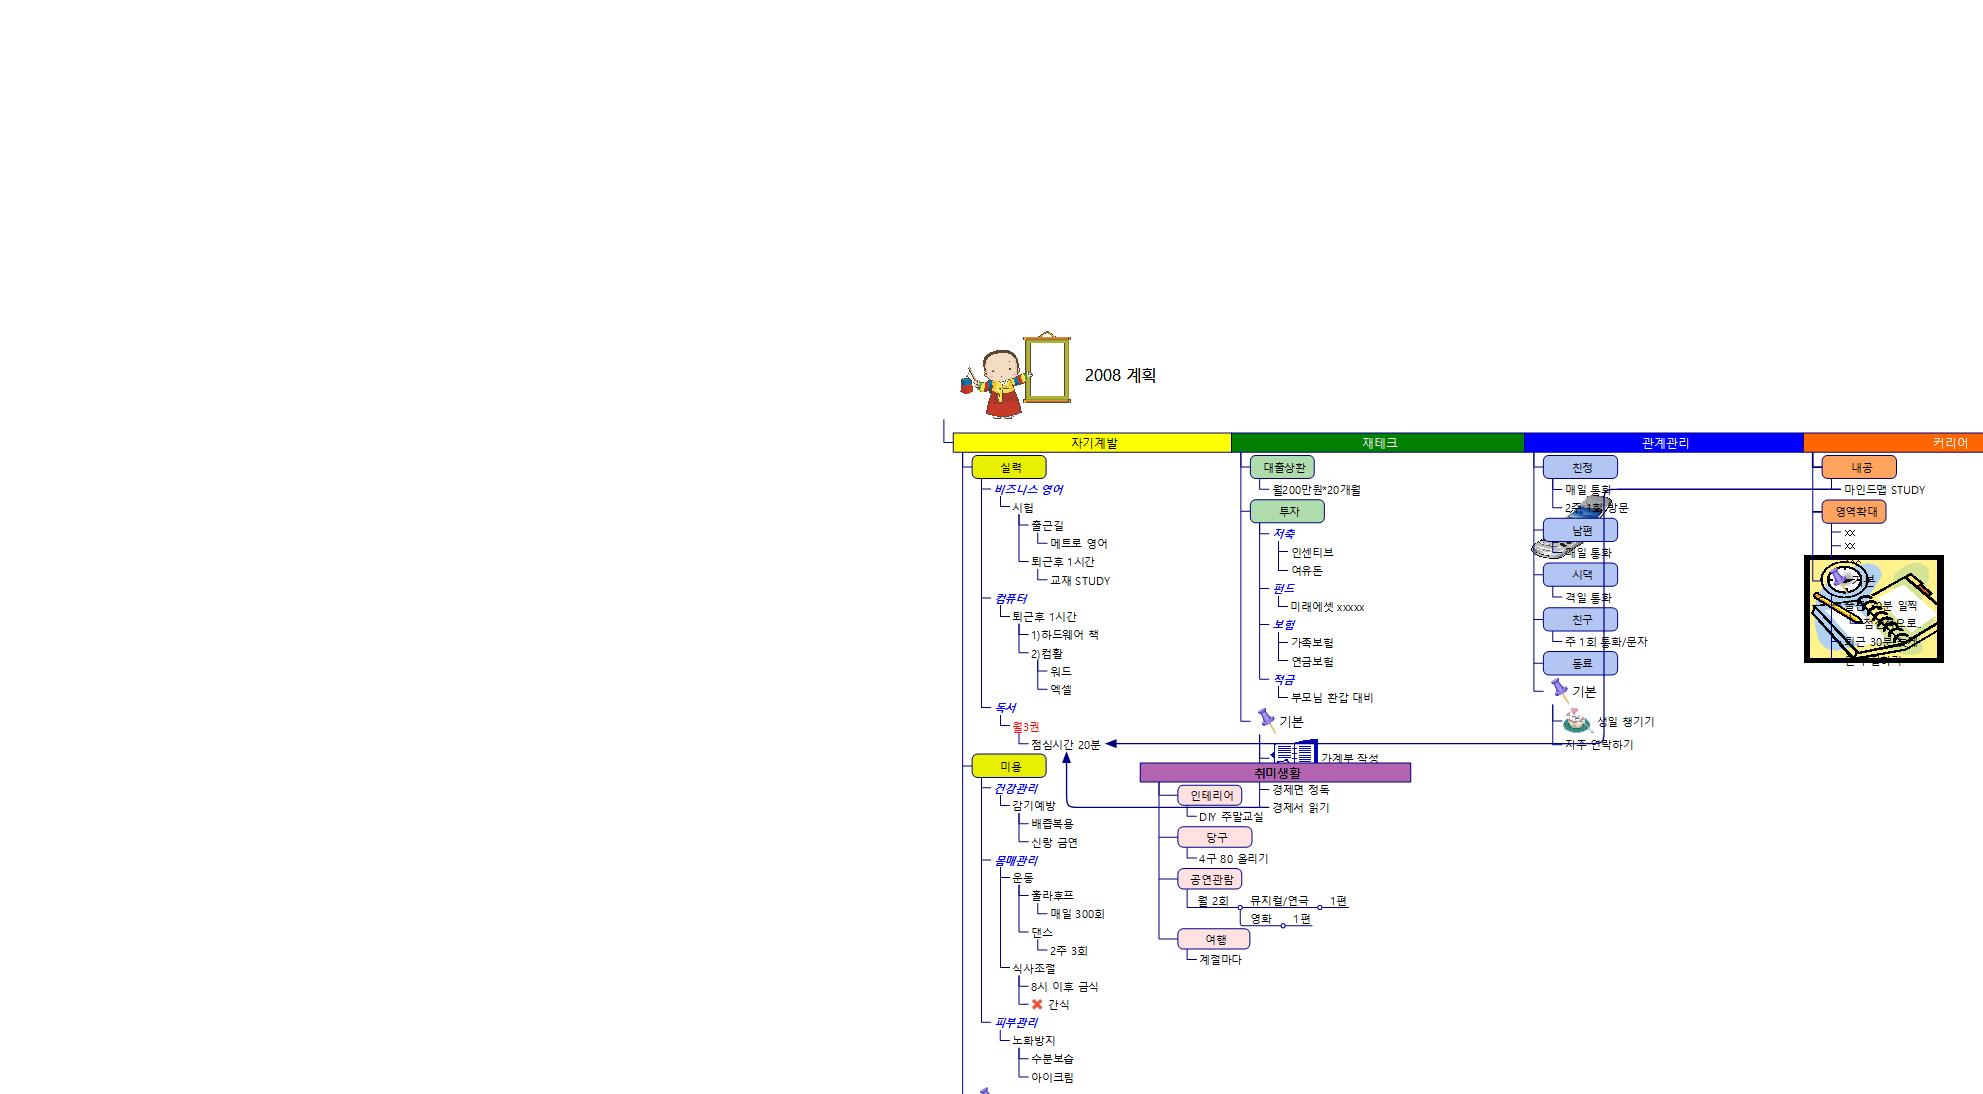Select the 대출상환 node
This screenshot has width=1983, height=1094.
click(x=1282, y=467)
